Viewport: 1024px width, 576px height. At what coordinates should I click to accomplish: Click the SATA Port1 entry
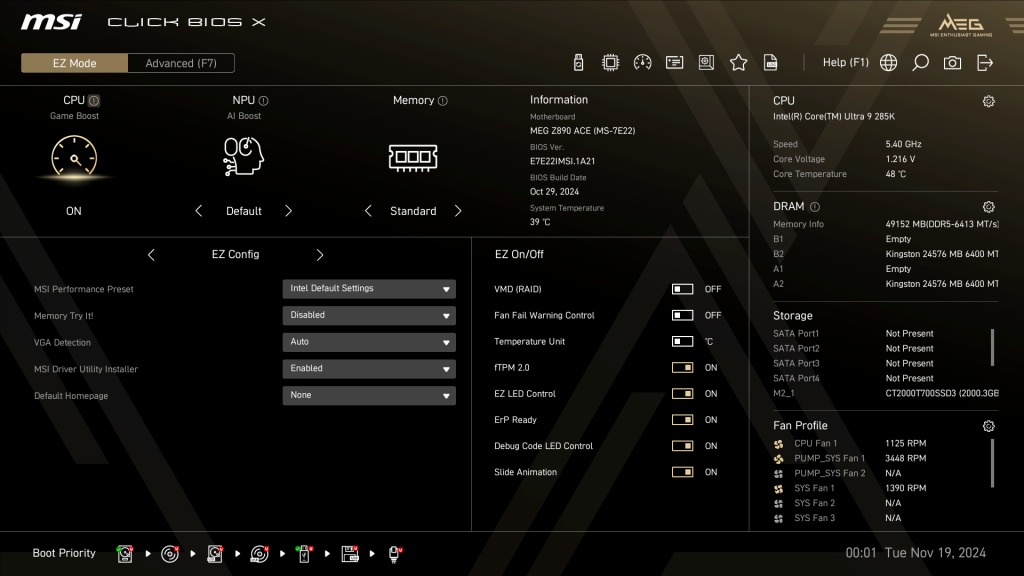point(854,334)
